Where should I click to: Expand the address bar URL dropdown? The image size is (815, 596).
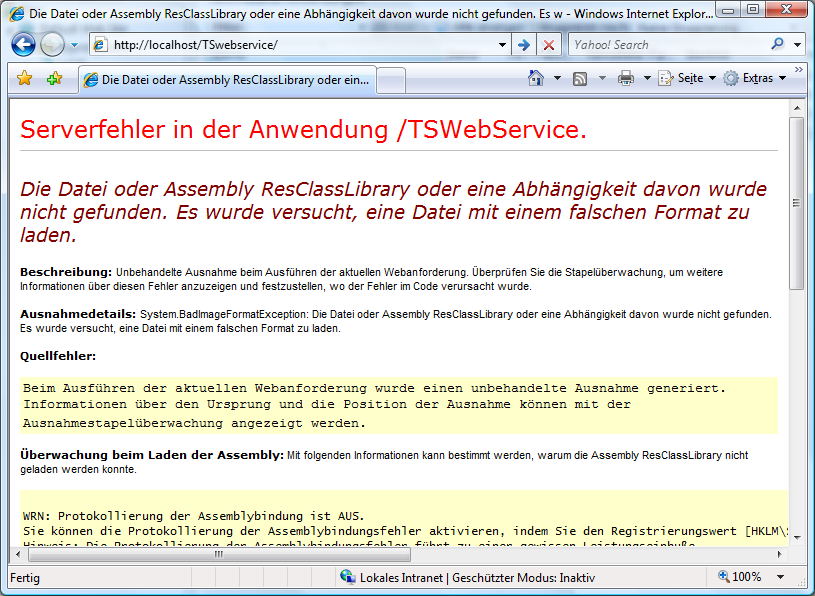tap(502, 45)
